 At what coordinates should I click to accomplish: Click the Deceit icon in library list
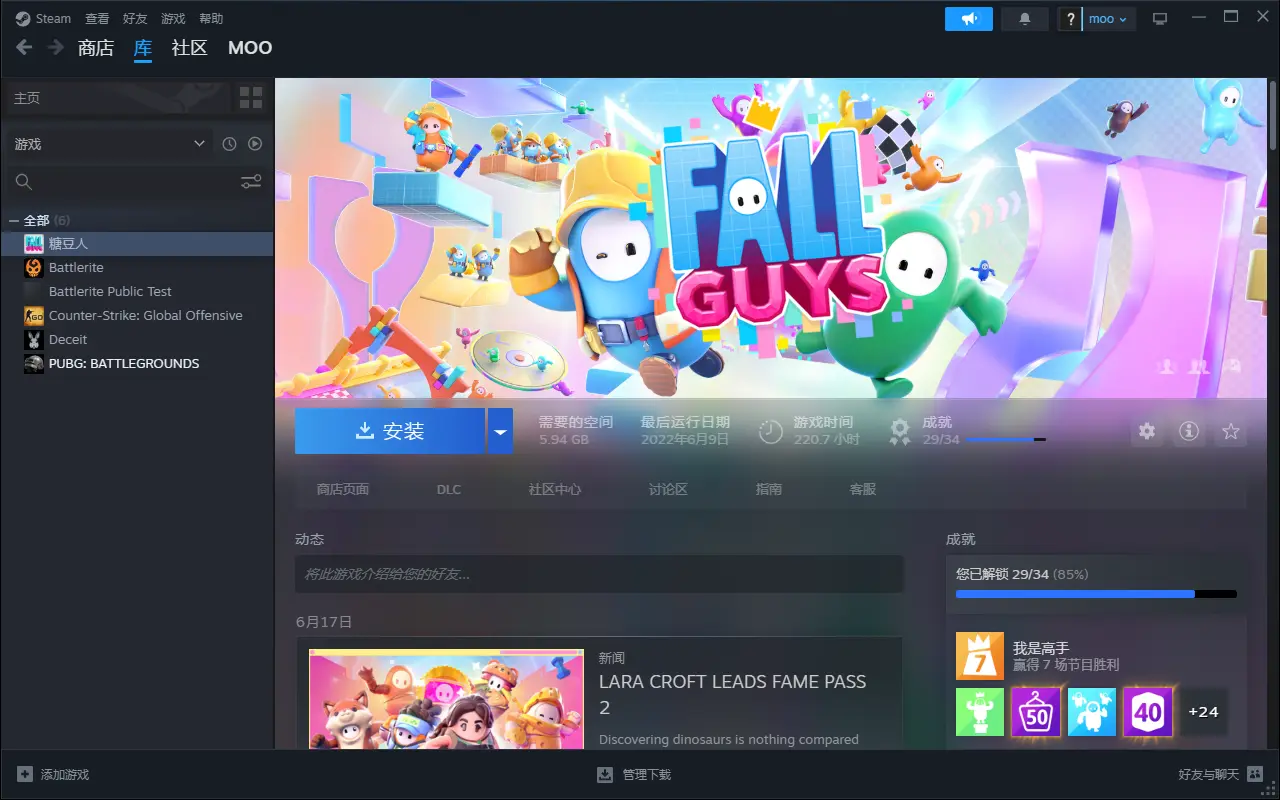34,339
